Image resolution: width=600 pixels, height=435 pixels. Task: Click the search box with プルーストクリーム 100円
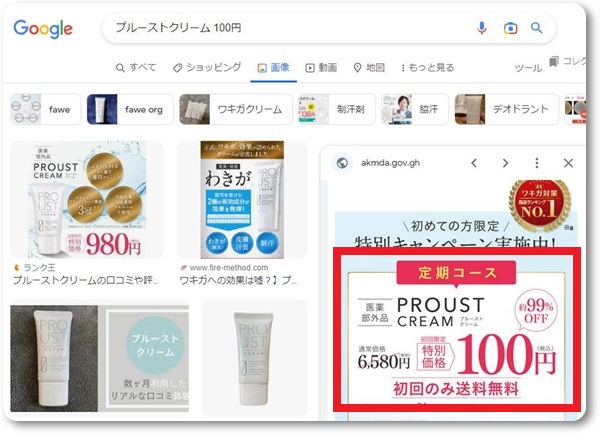pyautogui.click(x=328, y=28)
